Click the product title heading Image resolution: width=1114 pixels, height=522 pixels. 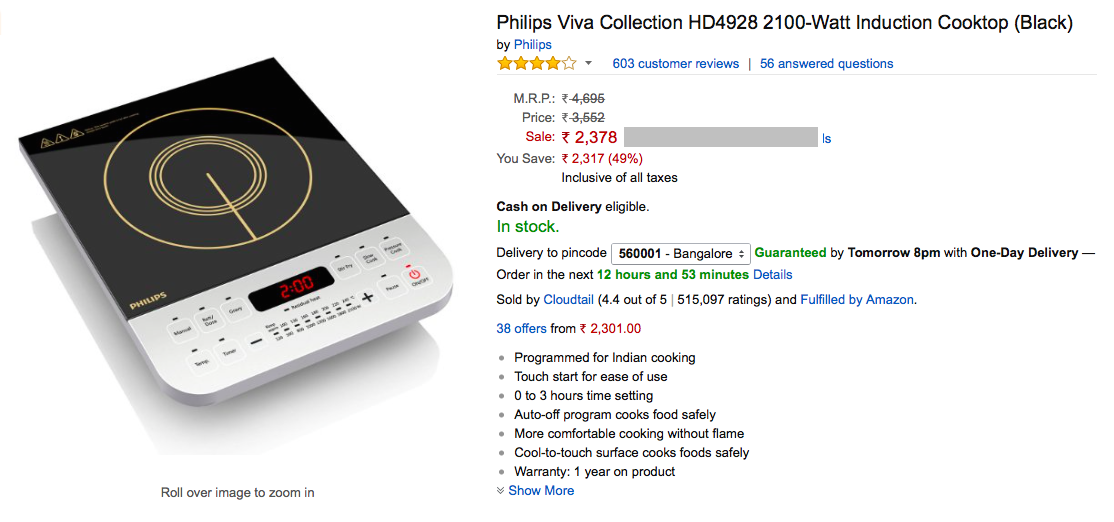(784, 22)
